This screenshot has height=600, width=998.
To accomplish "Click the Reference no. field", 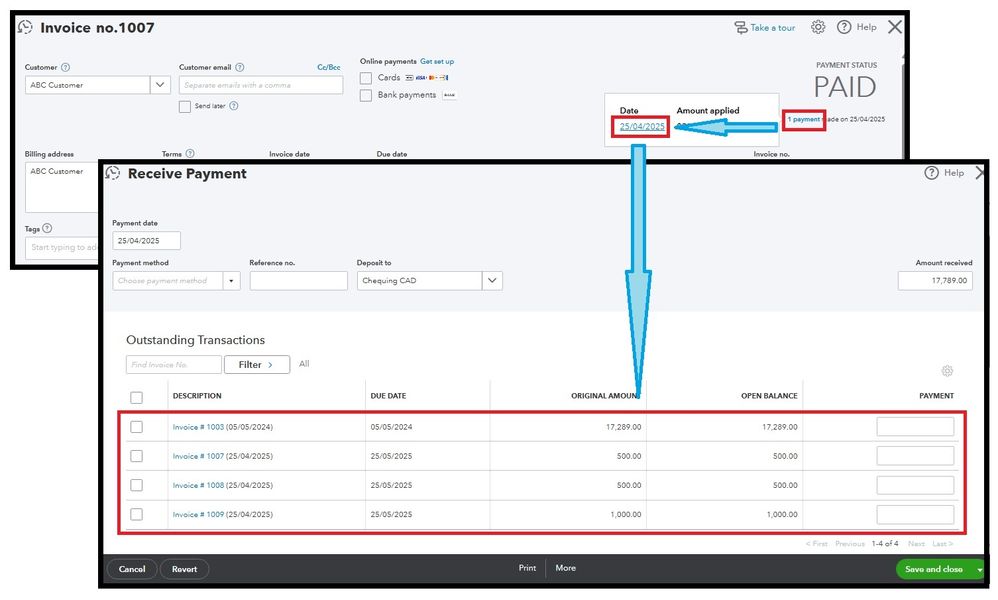I will tap(299, 281).
